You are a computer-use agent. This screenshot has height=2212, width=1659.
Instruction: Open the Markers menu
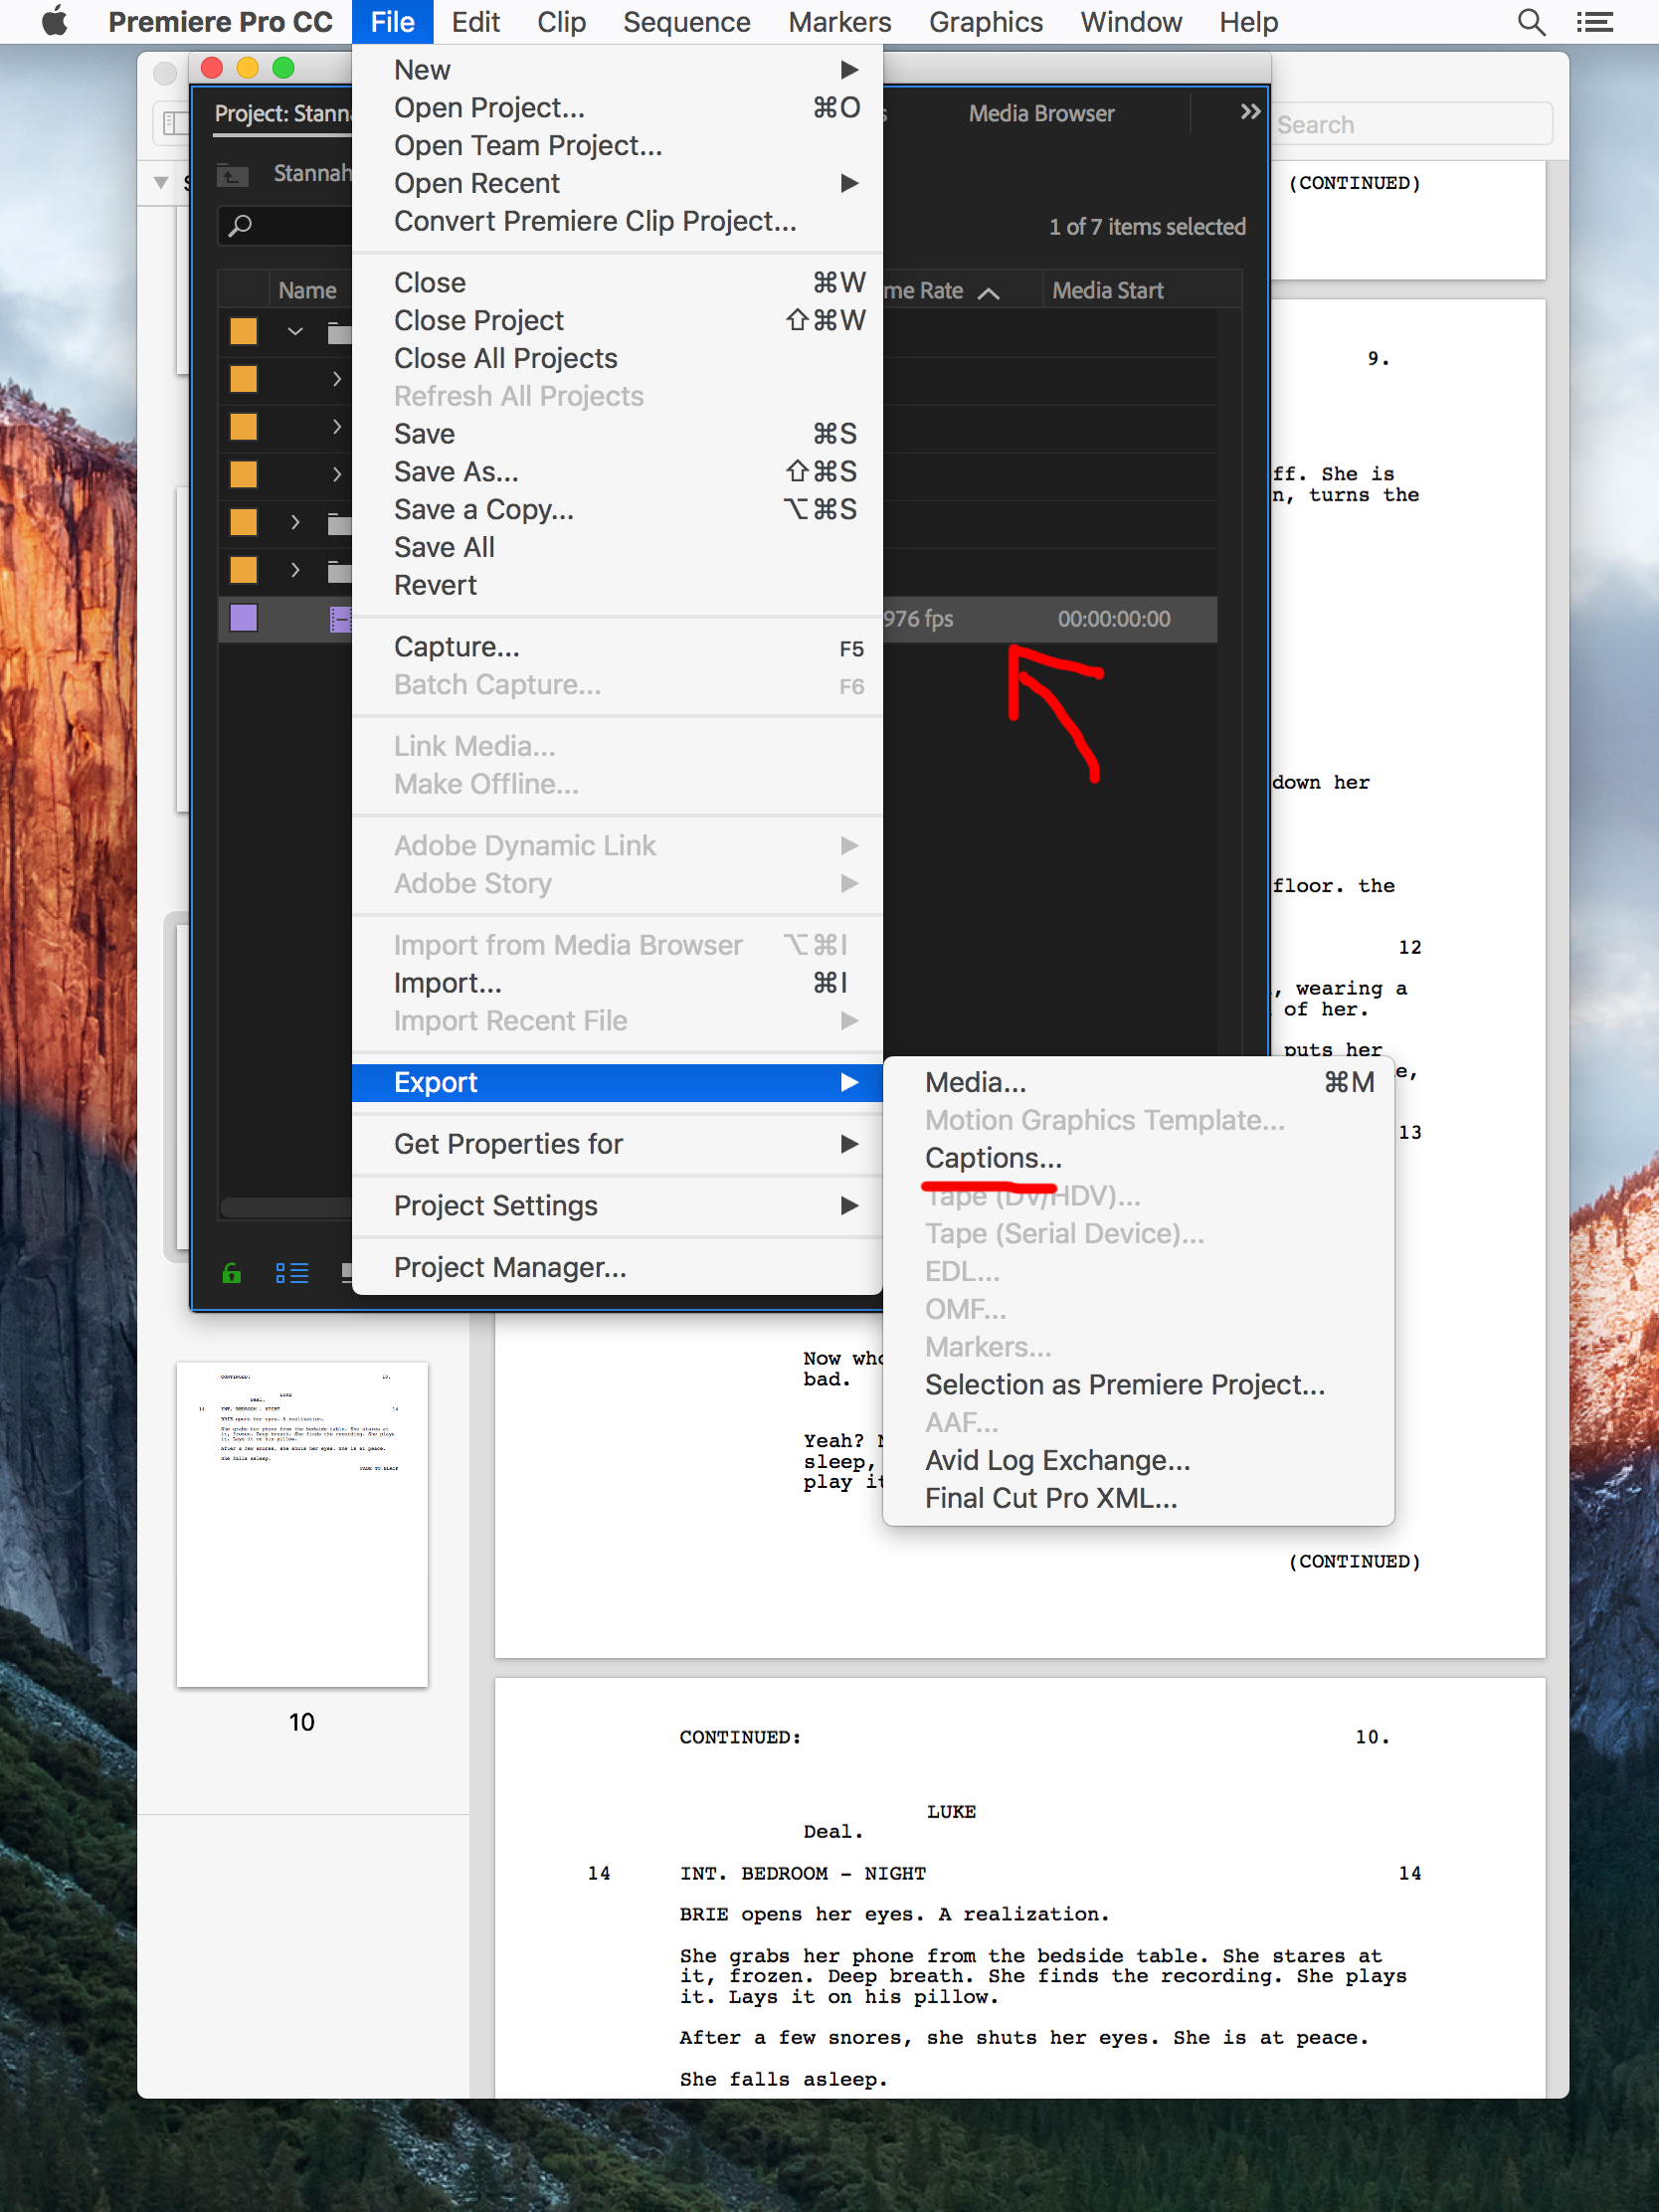point(839,22)
